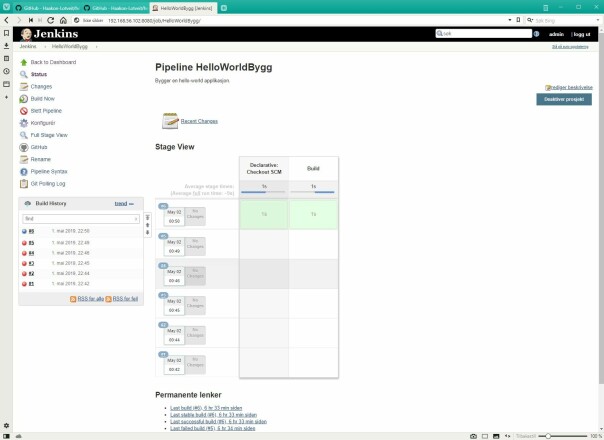Click the Recent Changes notepad icon
Viewport: 604px width, 440px height.
(x=170, y=121)
